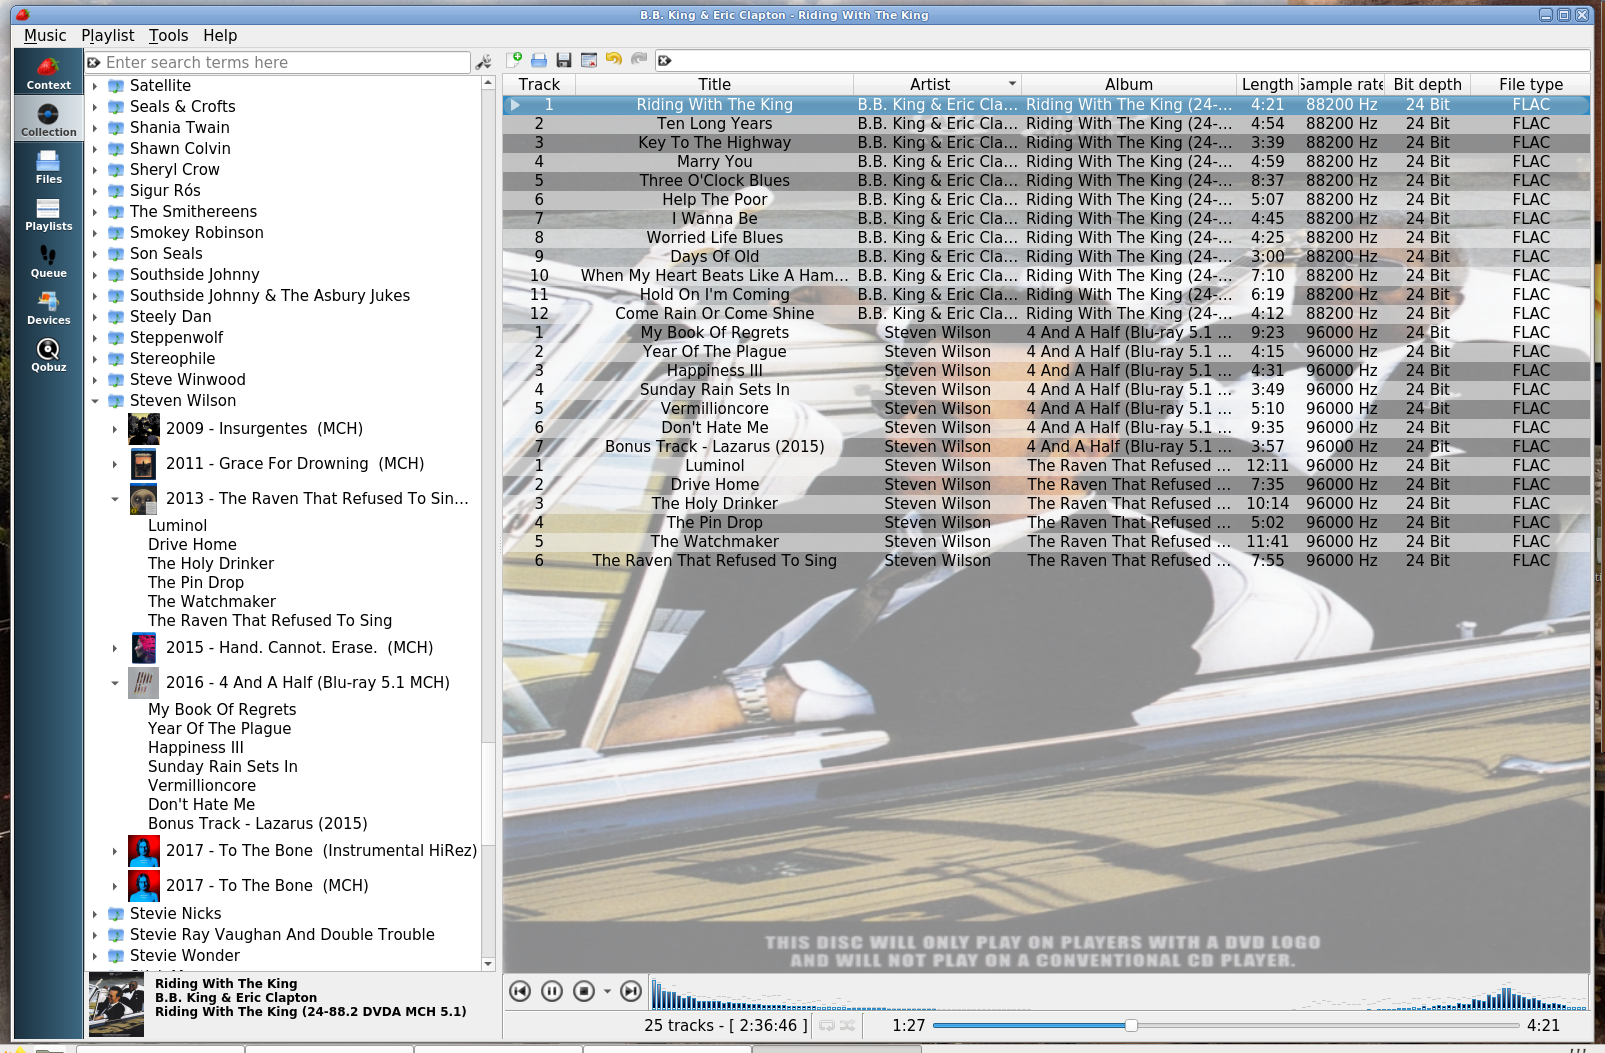Load a playlist with the folder icon
The width and height of the screenshot is (1605, 1053).
[x=539, y=60]
